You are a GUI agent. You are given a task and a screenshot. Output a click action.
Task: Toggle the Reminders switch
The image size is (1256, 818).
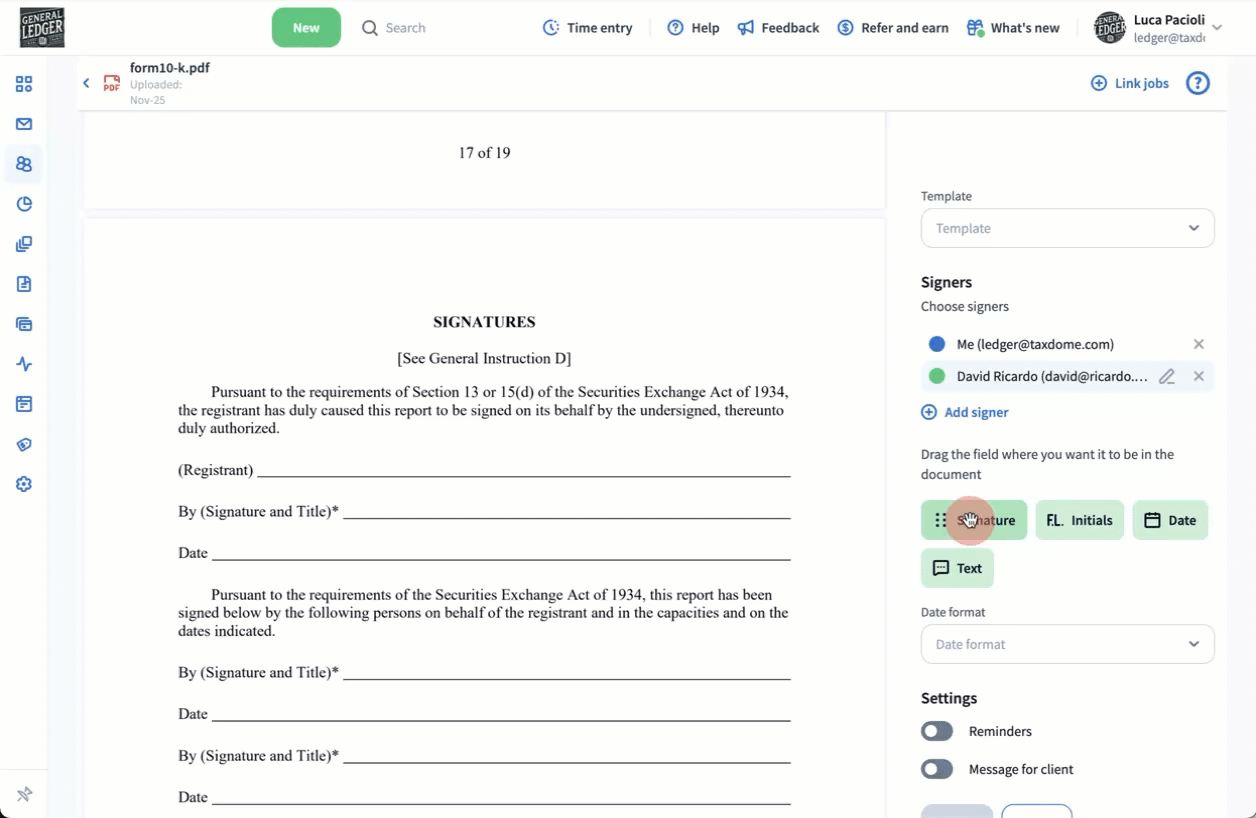(937, 732)
